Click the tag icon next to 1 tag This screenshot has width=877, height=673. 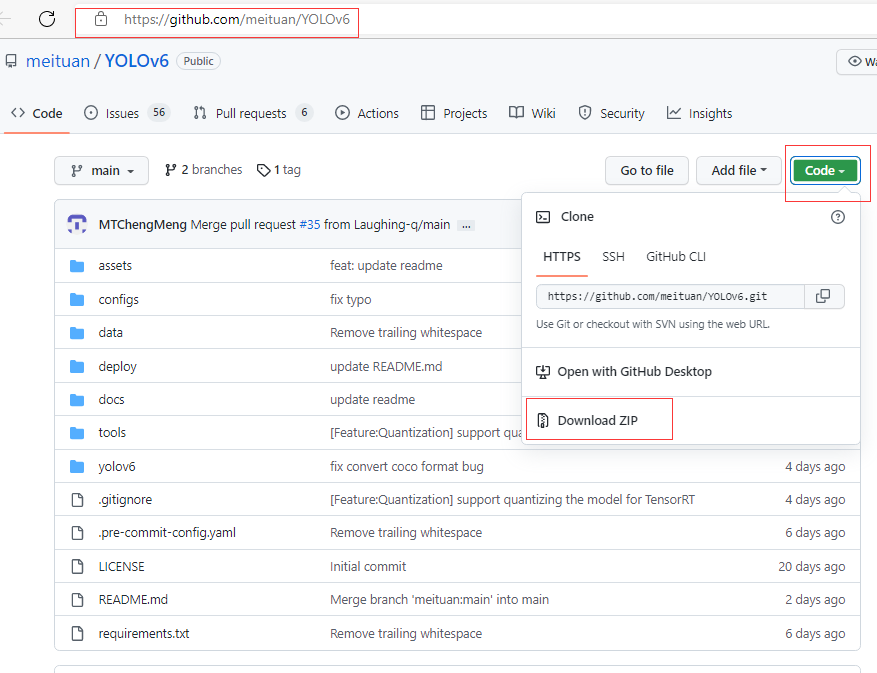click(x=263, y=170)
